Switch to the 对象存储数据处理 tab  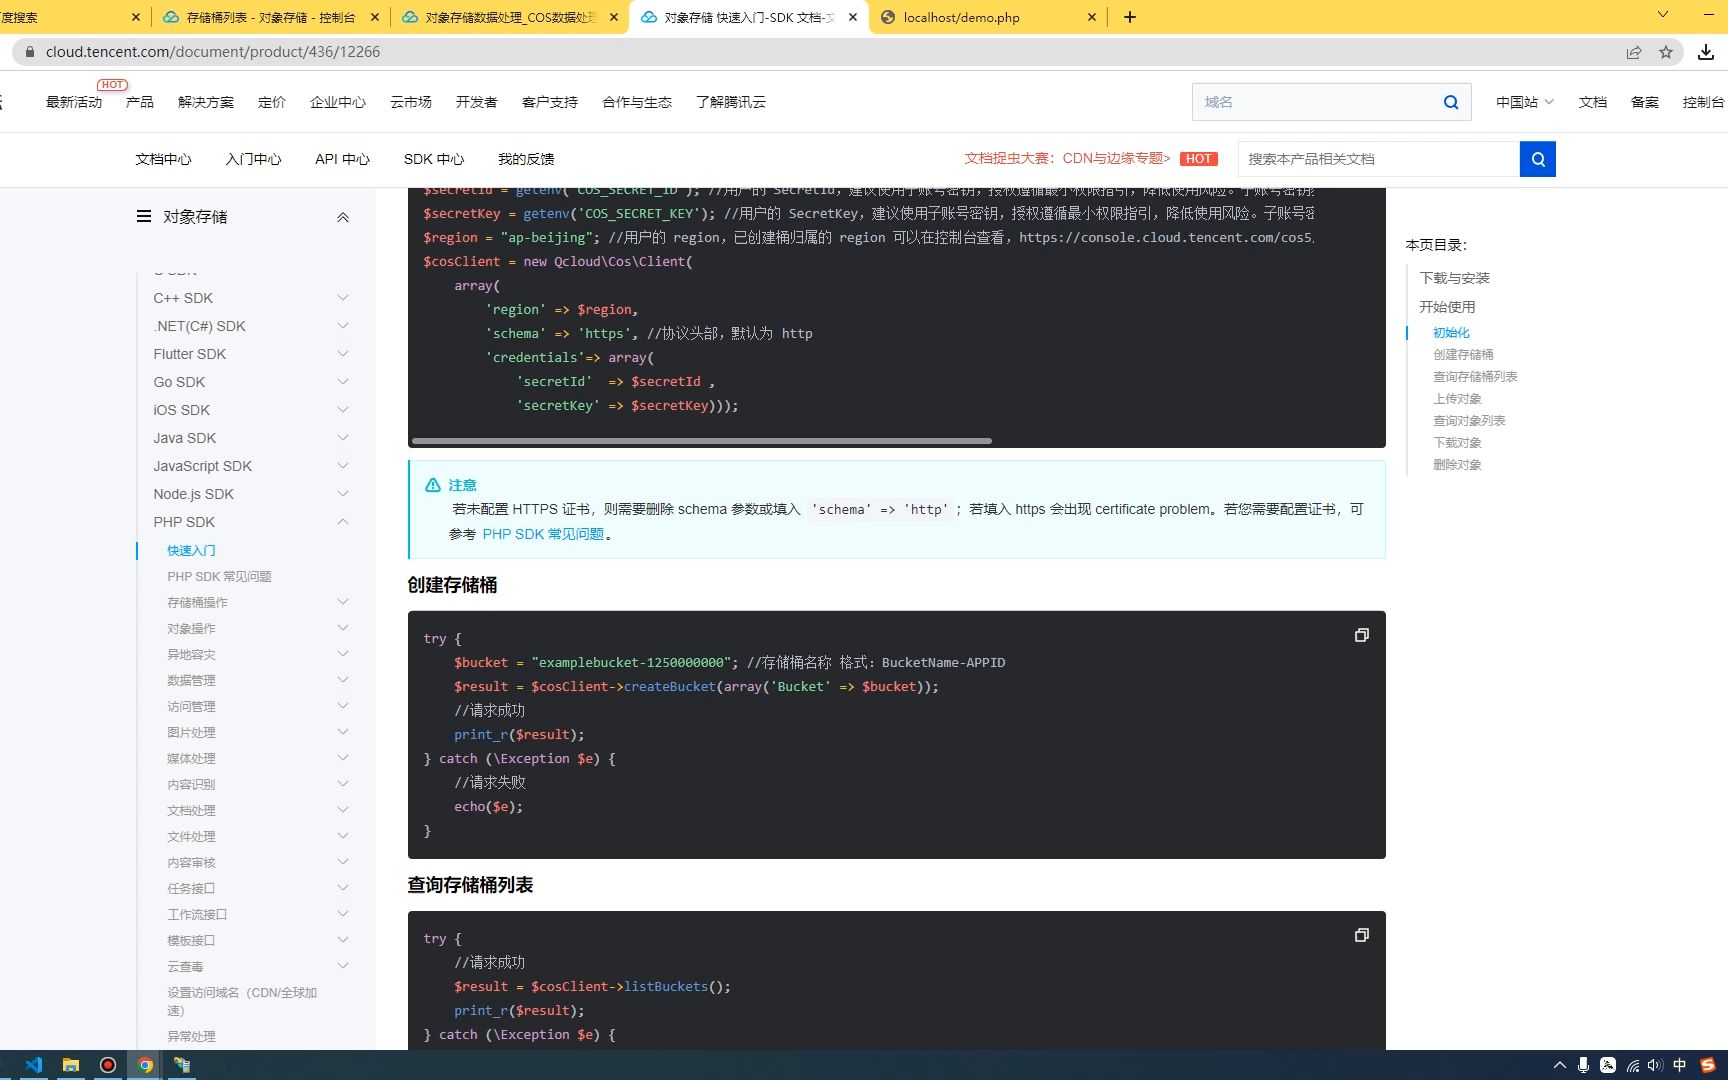tap(510, 17)
